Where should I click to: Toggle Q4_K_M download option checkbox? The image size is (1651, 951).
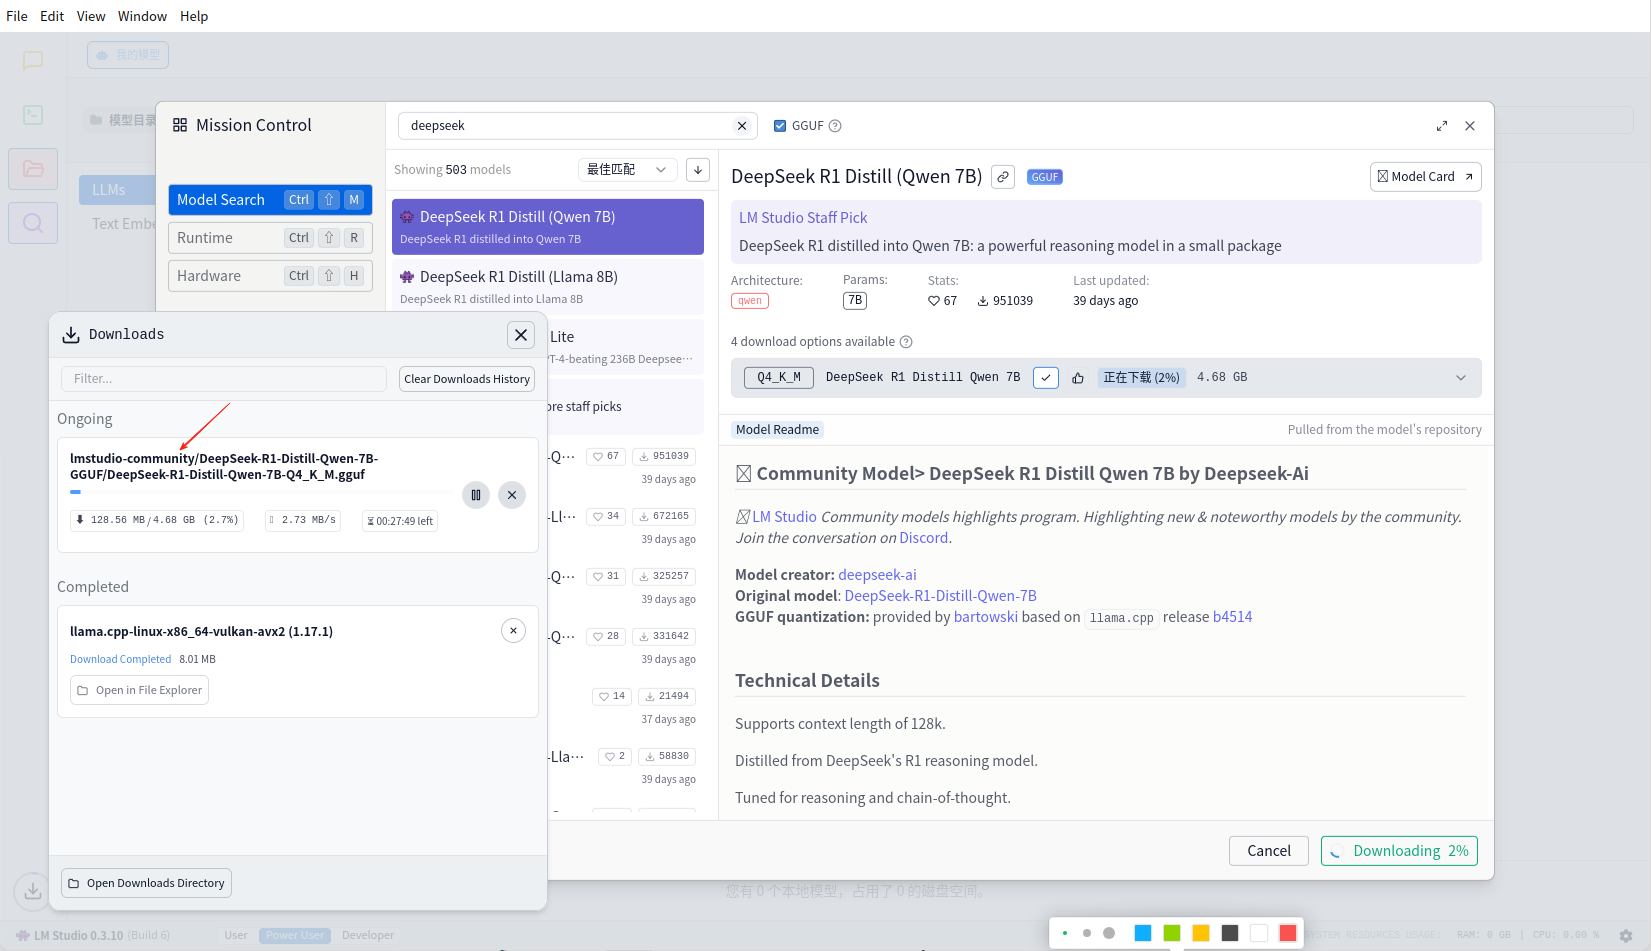(1046, 378)
